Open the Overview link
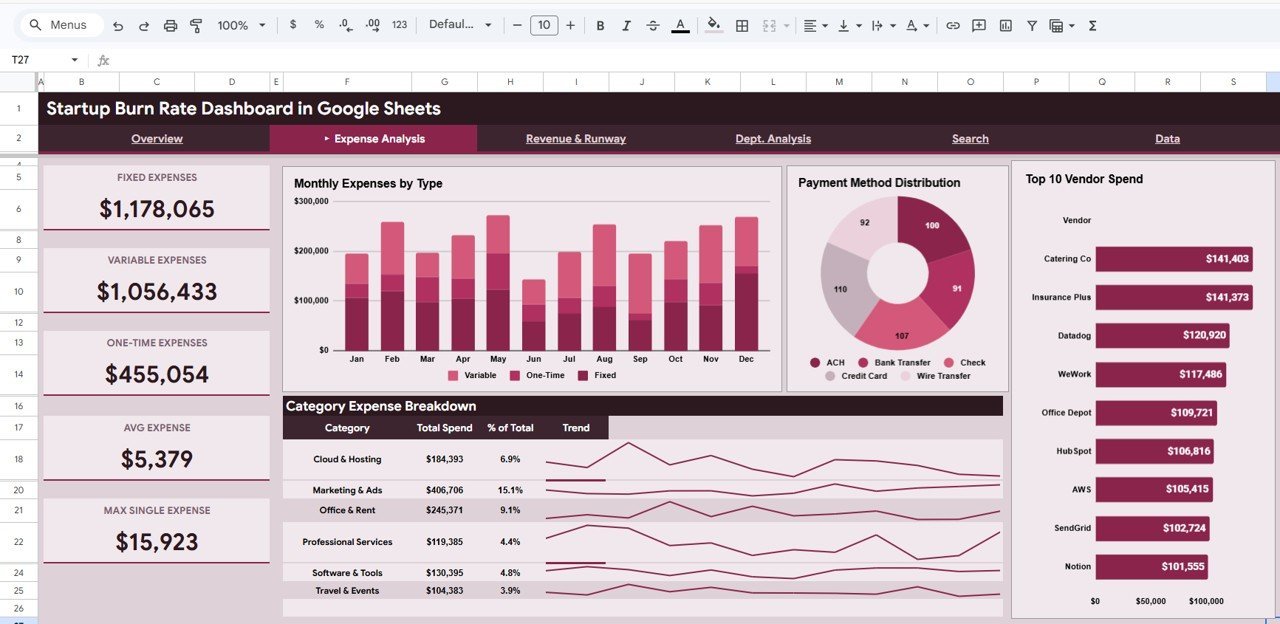 pyautogui.click(x=157, y=139)
